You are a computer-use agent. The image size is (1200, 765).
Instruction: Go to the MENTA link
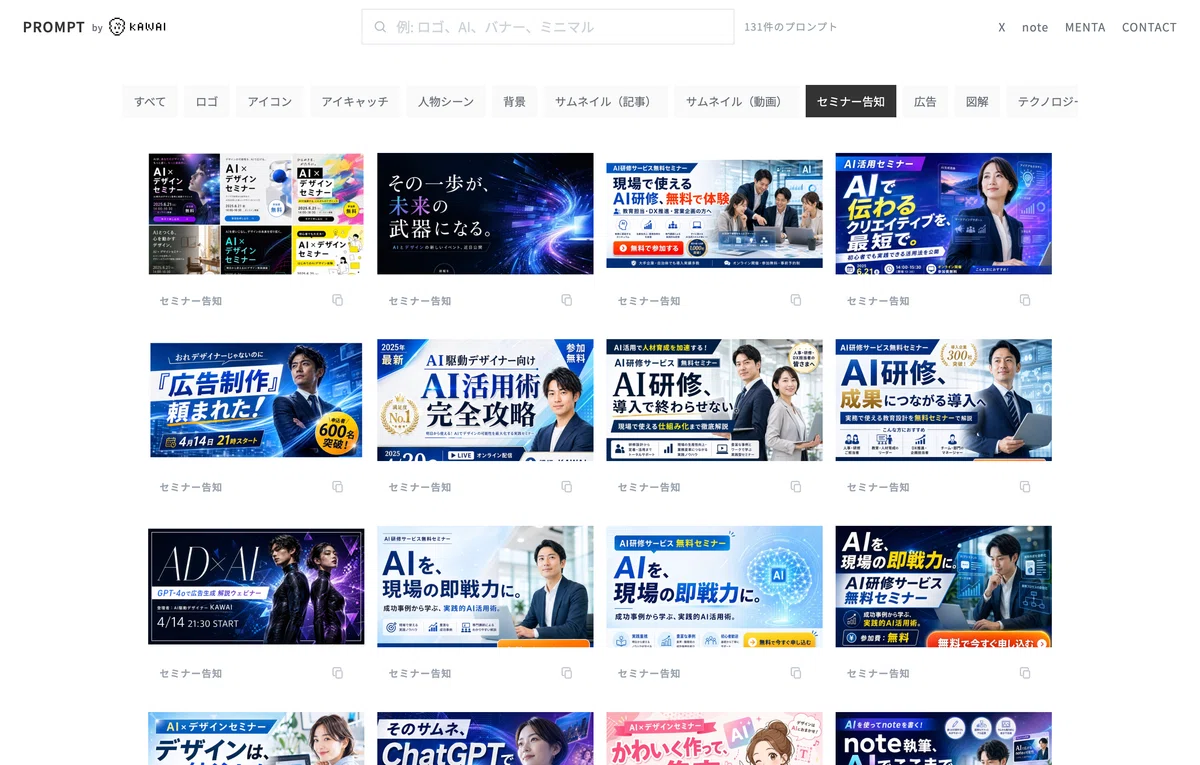[1085, 27]
